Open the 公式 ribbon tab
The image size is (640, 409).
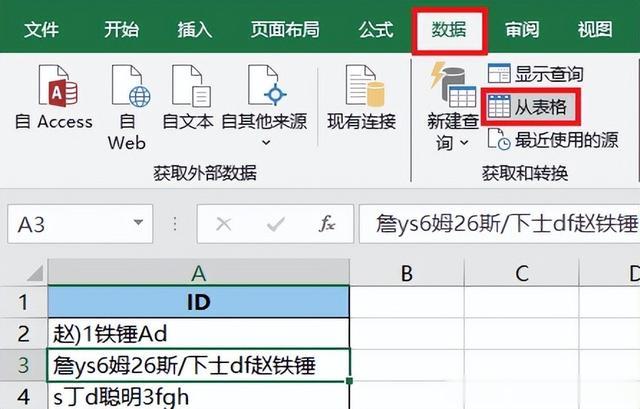pyautogui.click(x=376, y=29)
